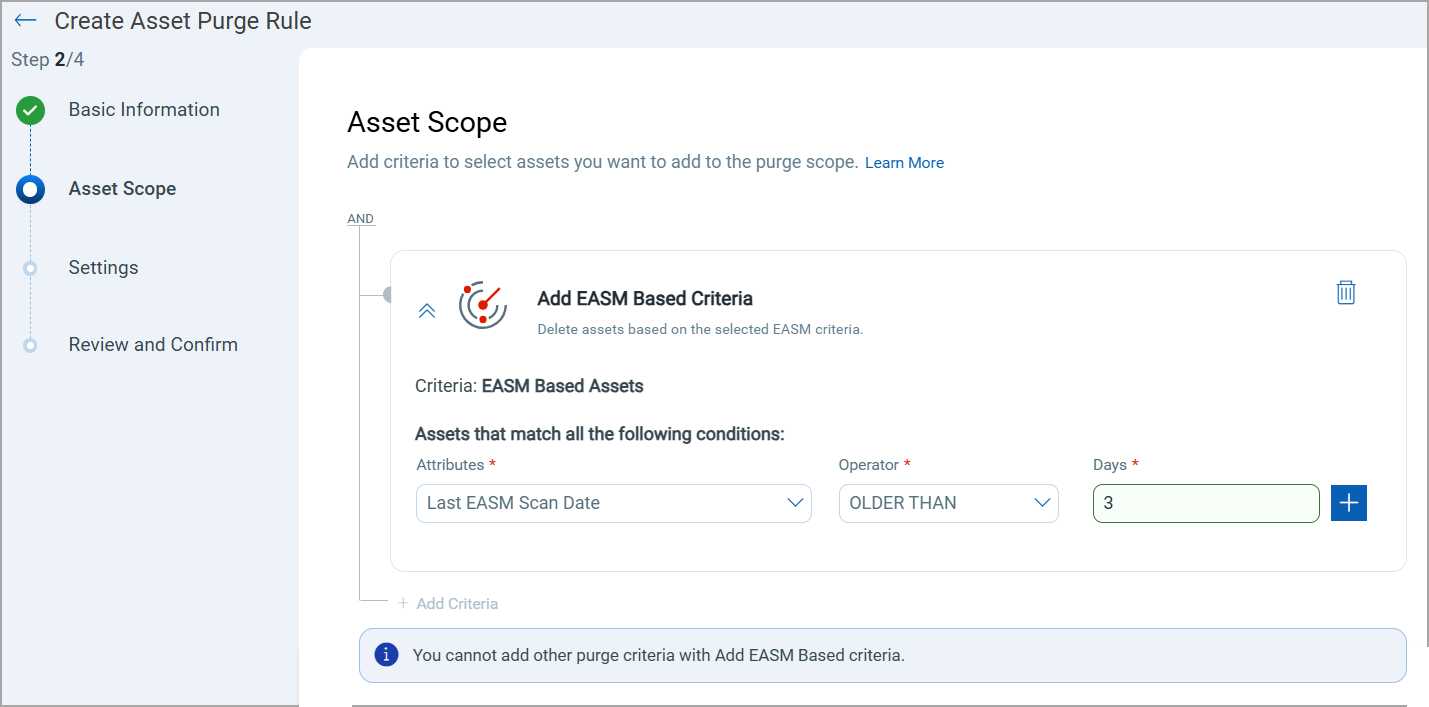The width and height of the screenshot is (1429, 707).
Task: Click 'Delete assets based on the selected EASM criteria' text
Action: pos(700,329)
